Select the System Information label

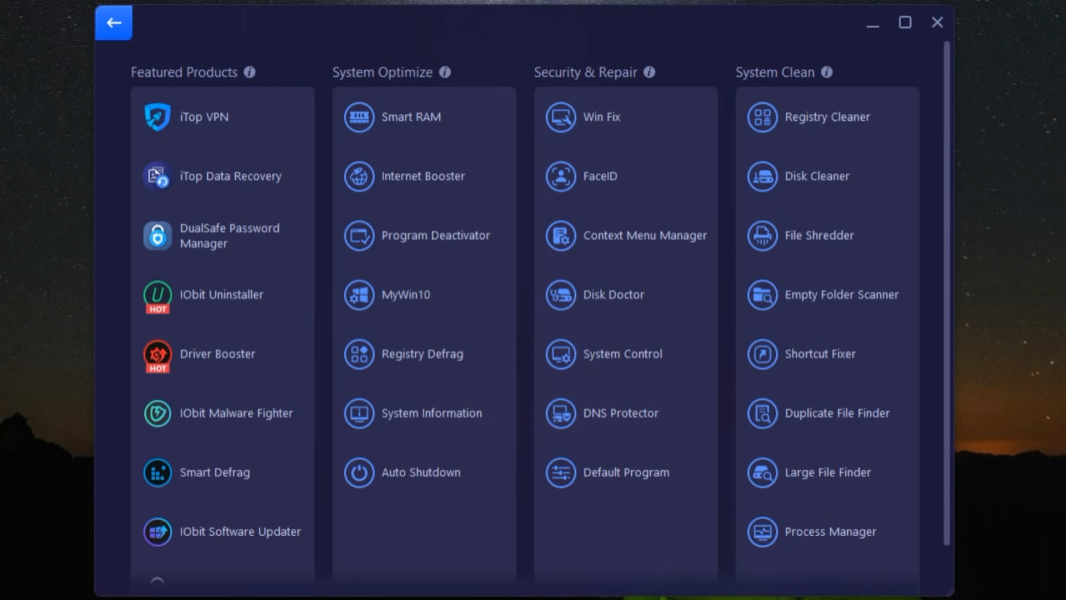click(432, 413)
